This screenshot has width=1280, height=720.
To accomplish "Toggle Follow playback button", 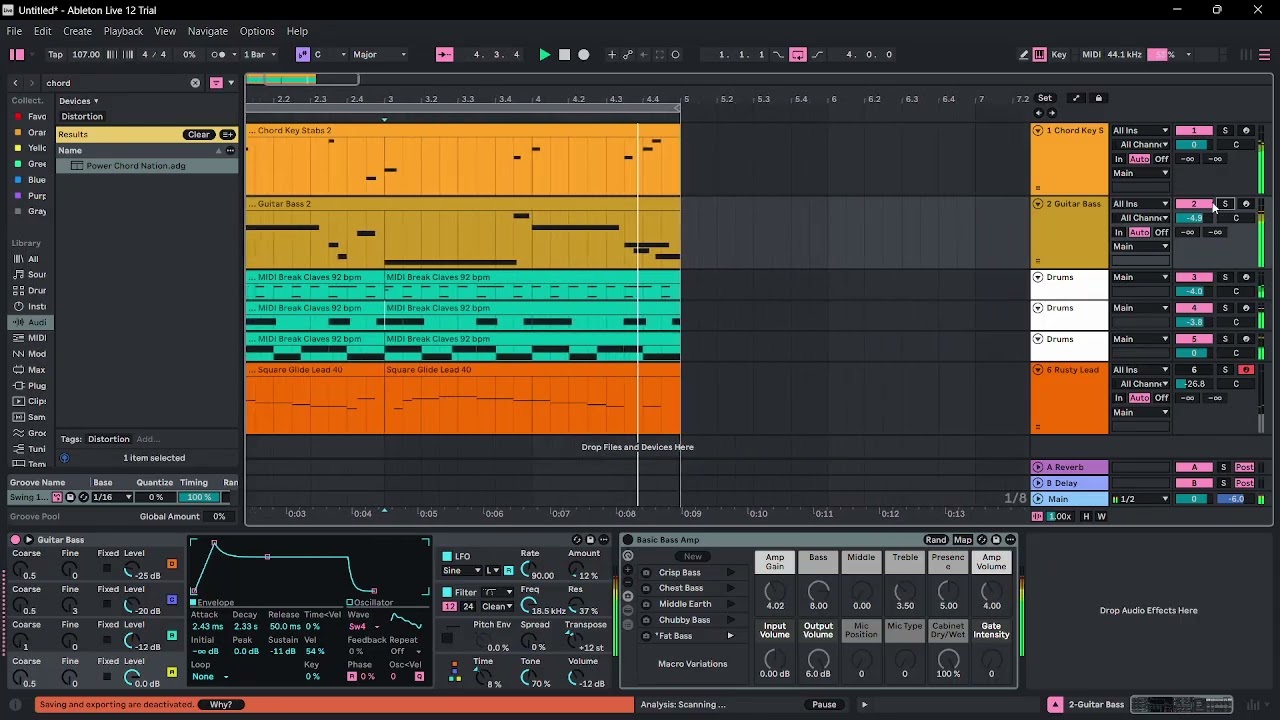I will coord(445,55).
